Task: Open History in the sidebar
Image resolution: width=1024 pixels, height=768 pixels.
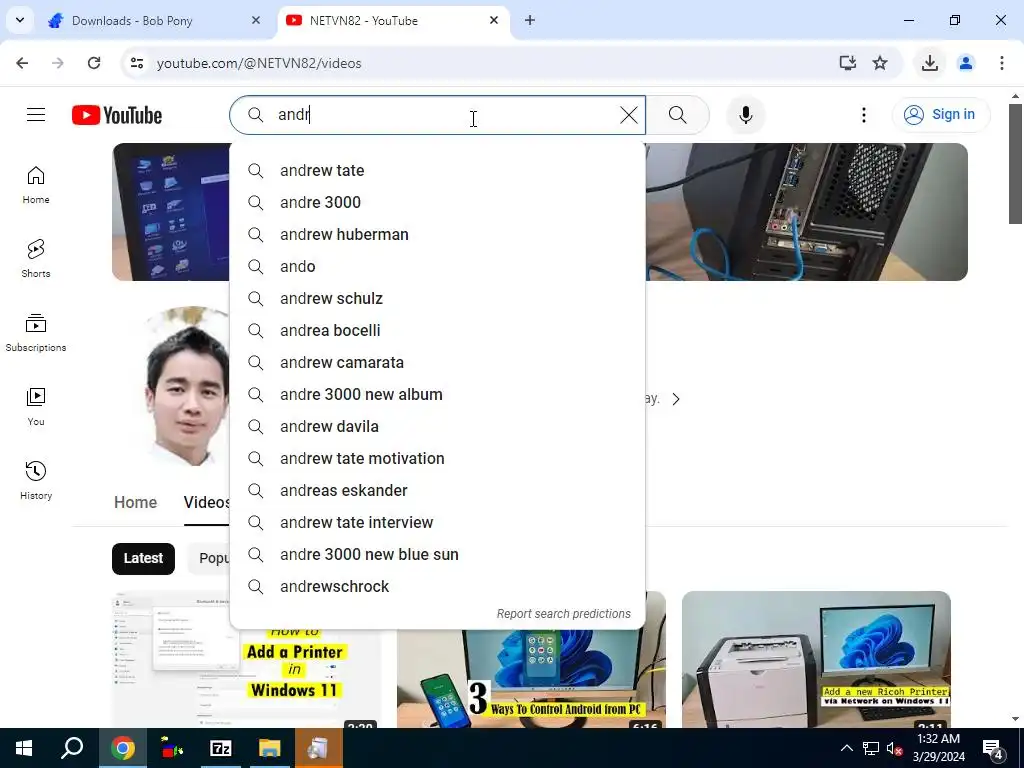Action: click(x=36, y=480)
